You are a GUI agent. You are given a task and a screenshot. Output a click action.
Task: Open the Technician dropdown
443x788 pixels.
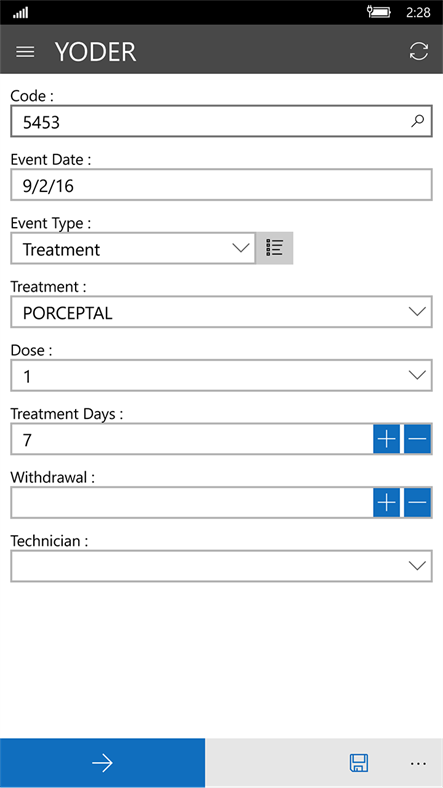[x=222, y=566]
